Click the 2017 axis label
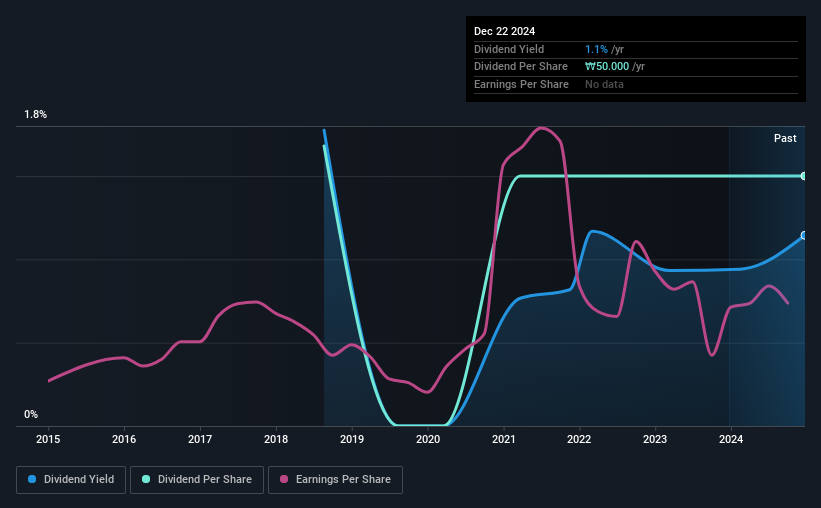Viewport: 821px width, 508px height. (200, 439)
